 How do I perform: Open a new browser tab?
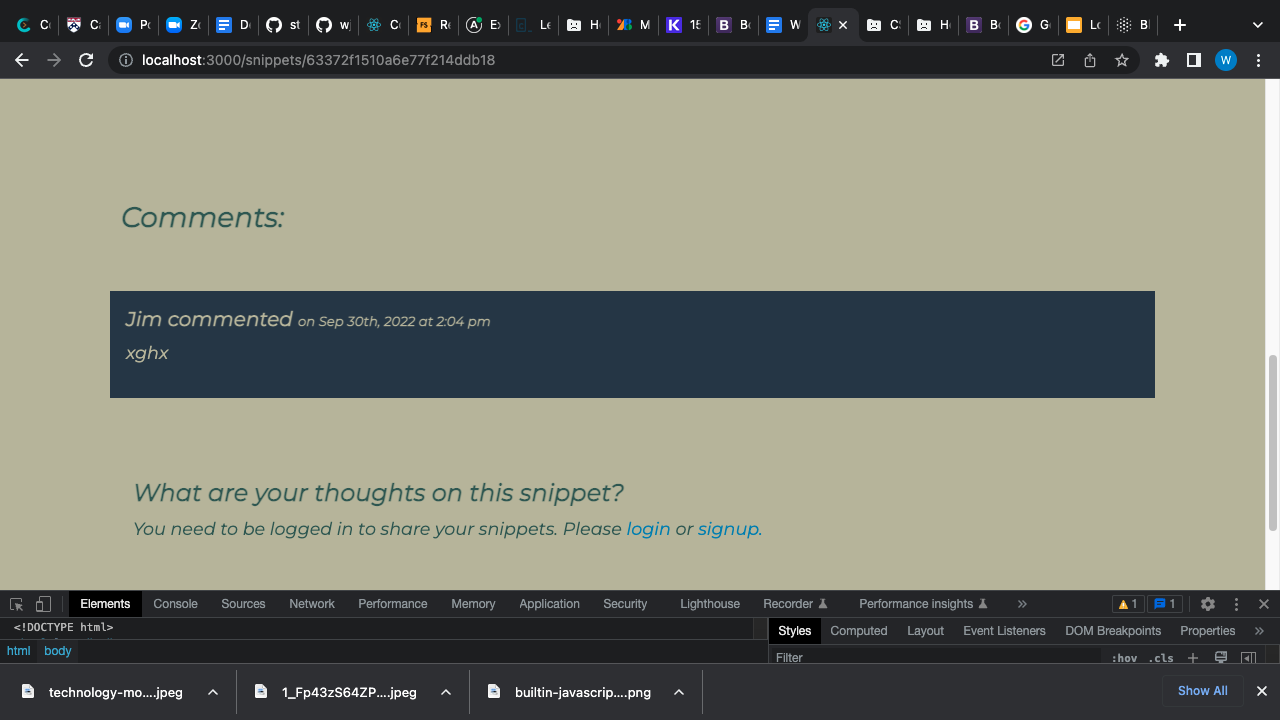click(1180, 25)
